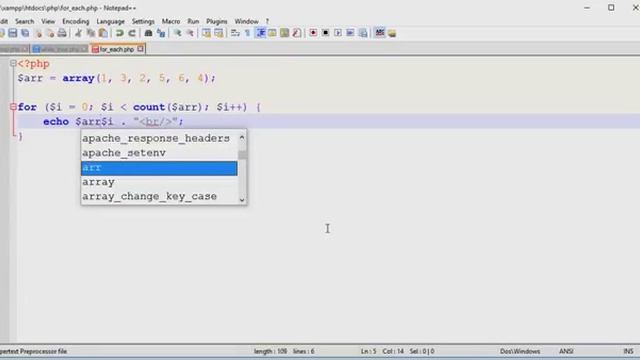Image resolution: width=640 pixels, height=360 pixels.
Task: Click the Save All toolbar icon
Action: tap(25, 33)
